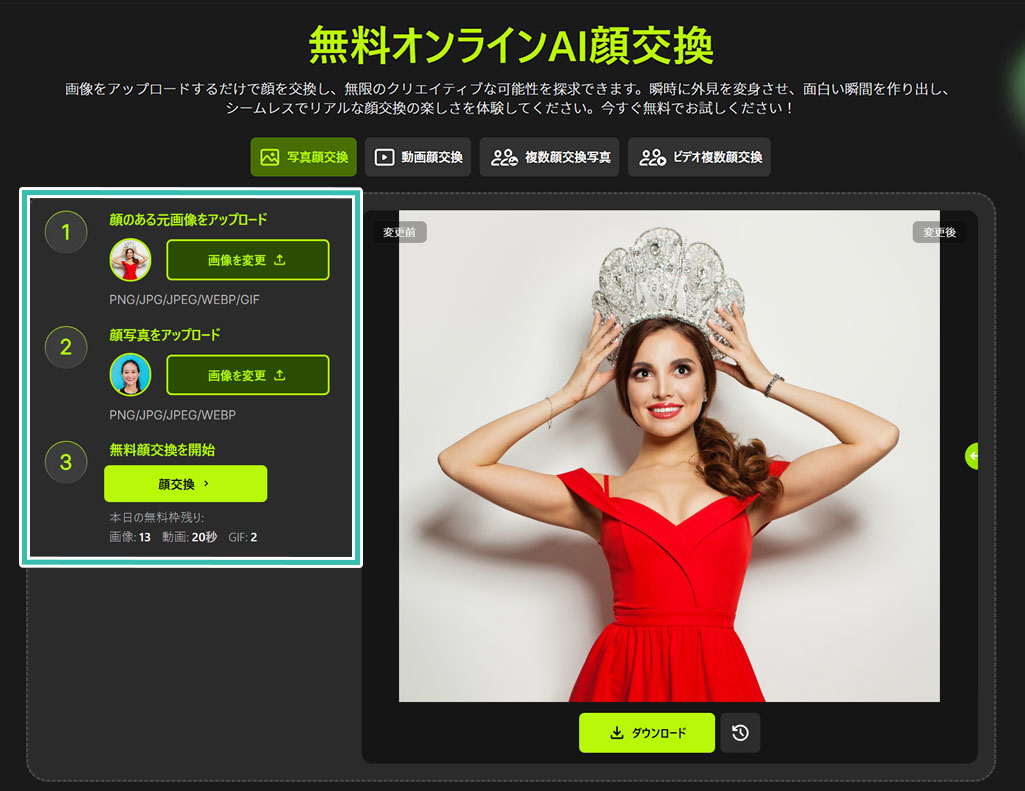
Task: Click the download arrow icon on ダウンロード
Action: (x=616, y=733)
